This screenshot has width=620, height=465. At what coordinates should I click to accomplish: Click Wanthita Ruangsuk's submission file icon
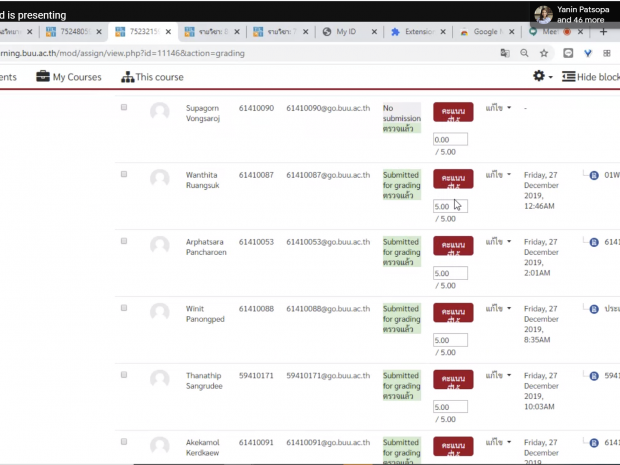pos(594,174)
